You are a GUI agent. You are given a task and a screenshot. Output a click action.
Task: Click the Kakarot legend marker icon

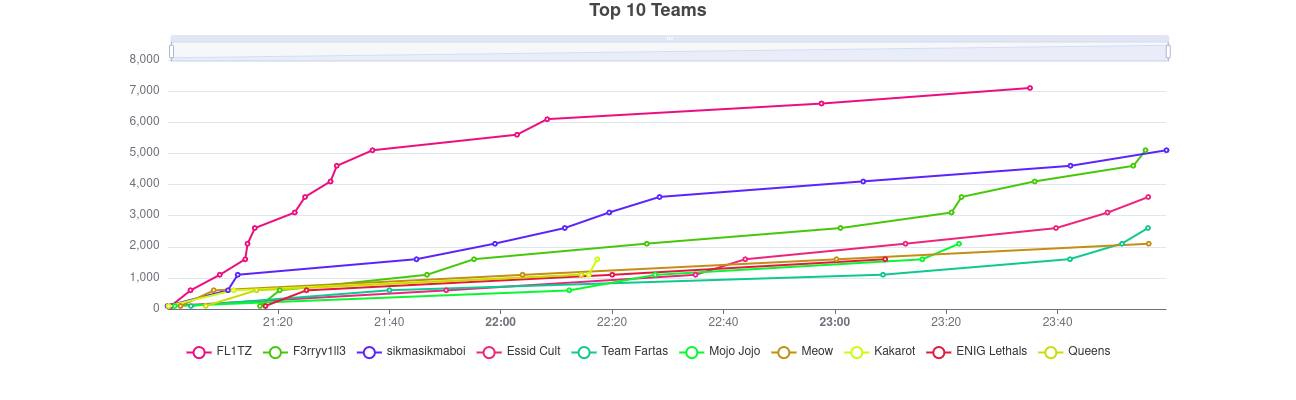pos(857,352)
